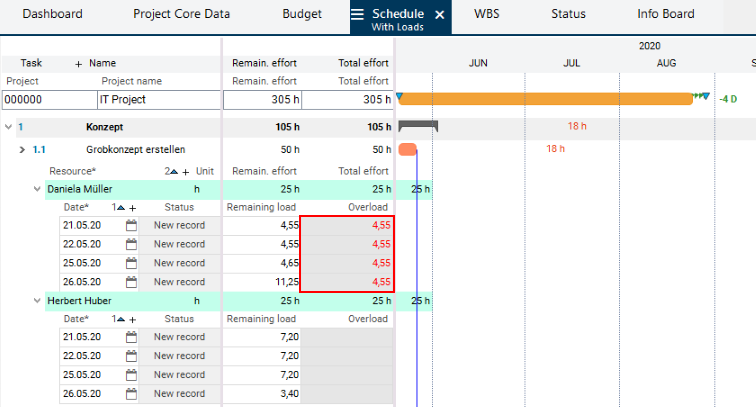Select the orange IT Project Gantt bar
Viewport: 756px width, 407px height.
point(545,99)
